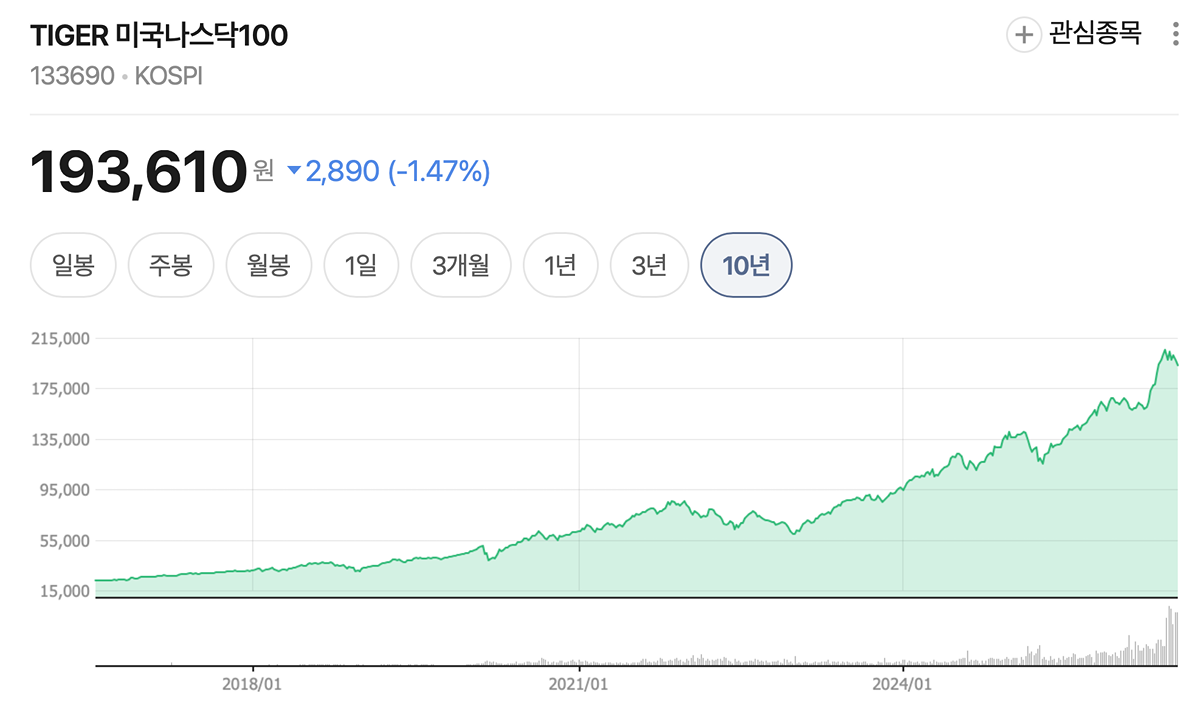Click the 133690 KOSPI ticker code text

(x=117, y=77)
